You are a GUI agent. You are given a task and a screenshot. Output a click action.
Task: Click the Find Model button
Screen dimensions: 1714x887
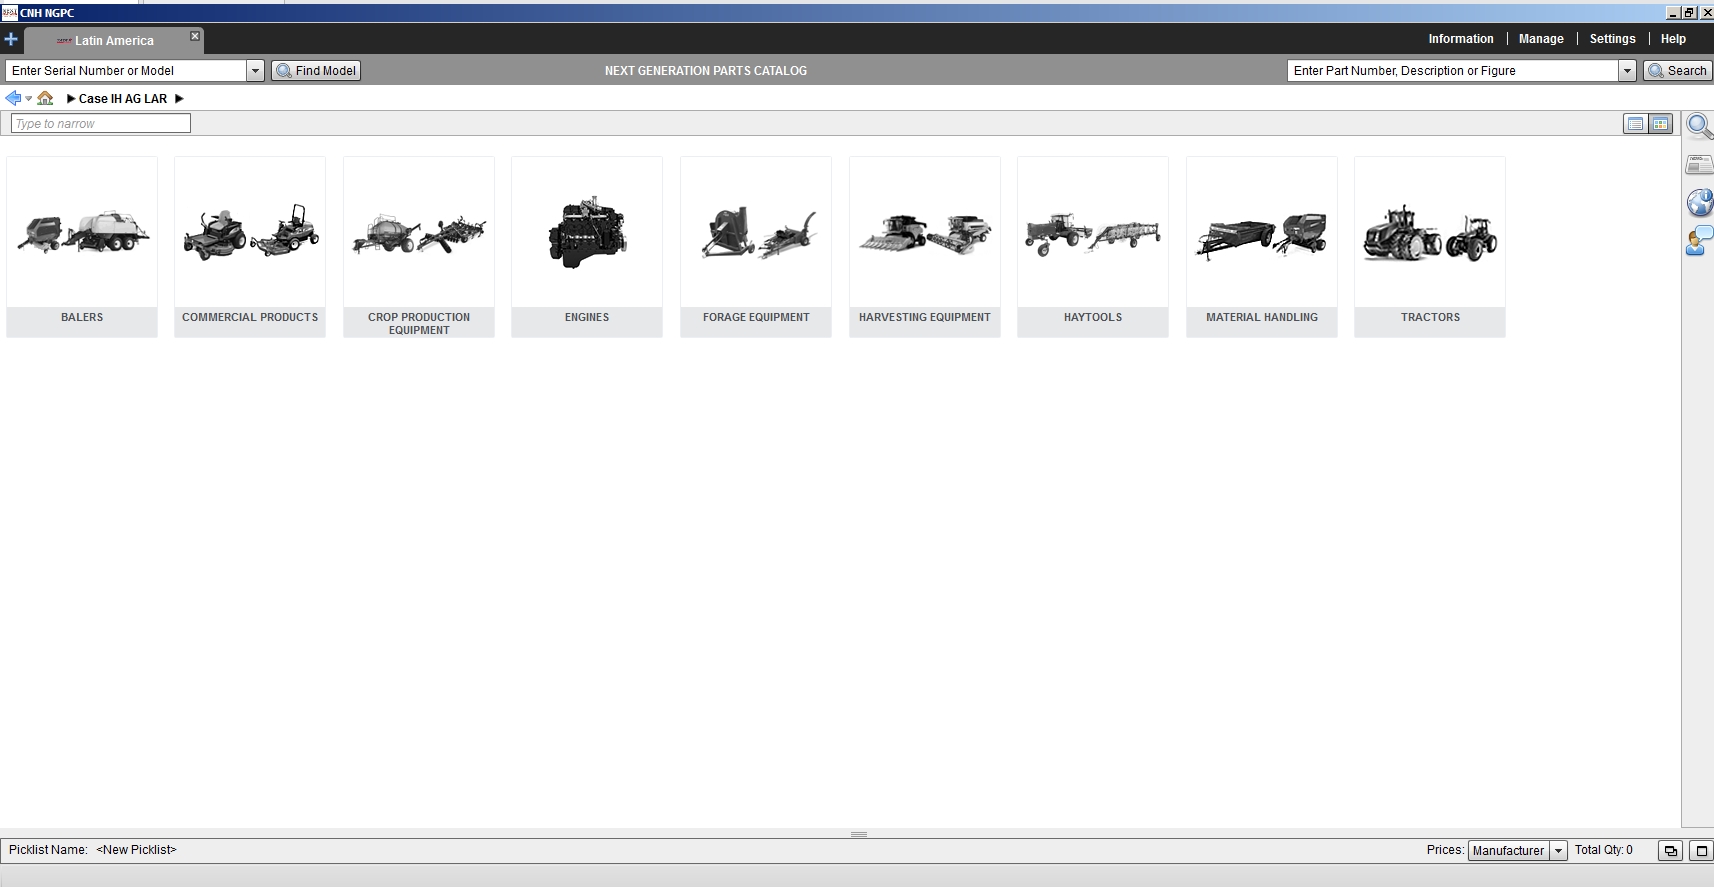click(316, 71)
